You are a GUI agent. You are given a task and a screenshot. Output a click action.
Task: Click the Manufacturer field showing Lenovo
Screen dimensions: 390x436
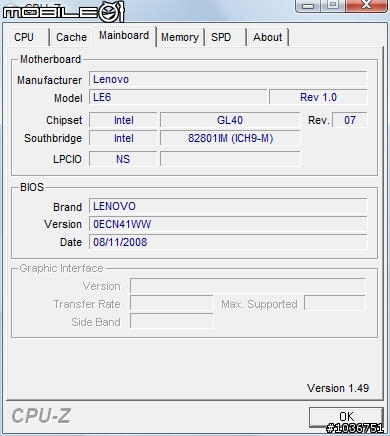tap(228, 79)
